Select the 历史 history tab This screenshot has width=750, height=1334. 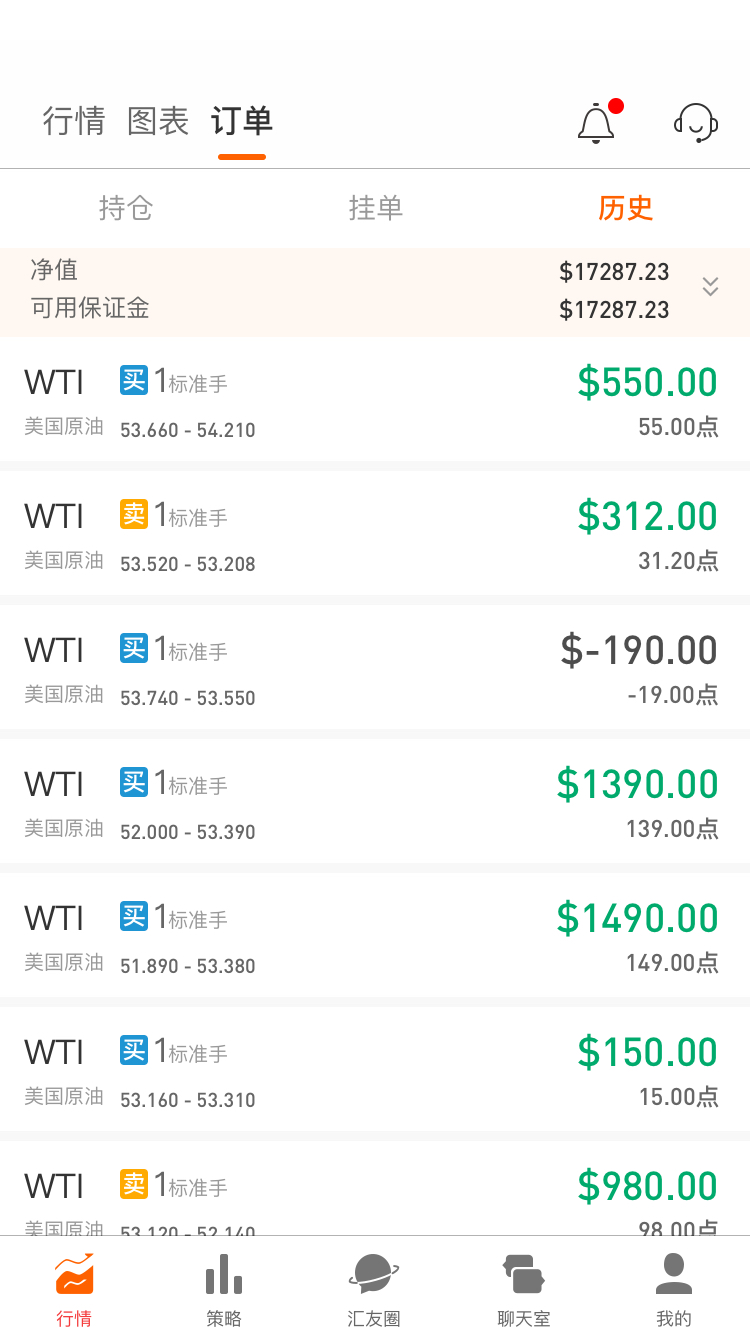click(626, 208)
